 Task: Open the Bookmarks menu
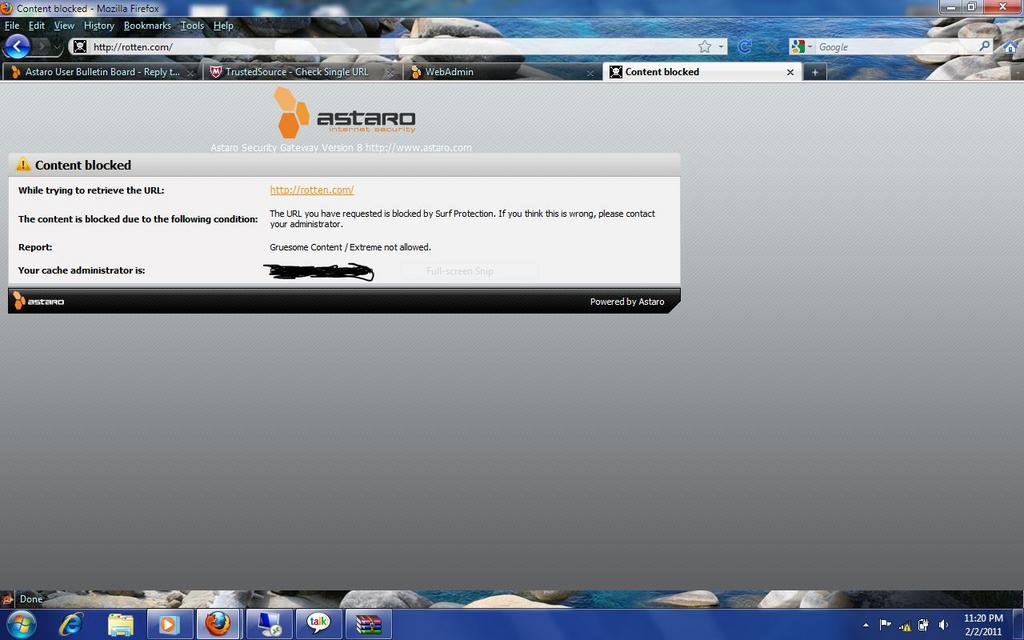tap(147, 25)
